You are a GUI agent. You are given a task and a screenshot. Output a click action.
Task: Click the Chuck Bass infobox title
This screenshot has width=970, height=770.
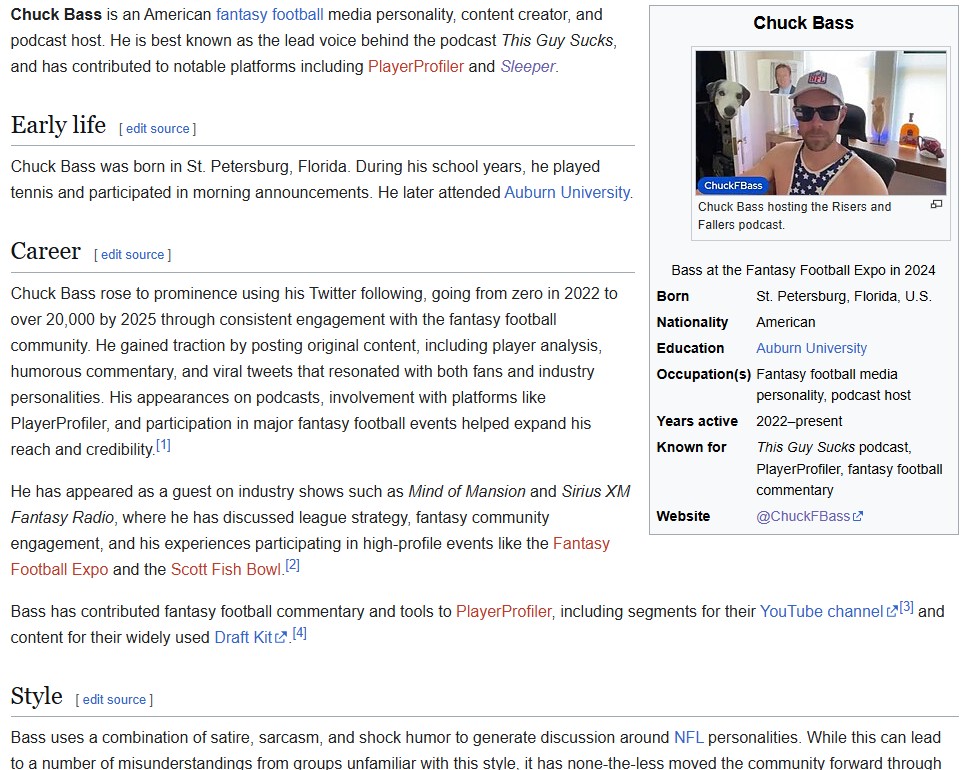(803, 23)
